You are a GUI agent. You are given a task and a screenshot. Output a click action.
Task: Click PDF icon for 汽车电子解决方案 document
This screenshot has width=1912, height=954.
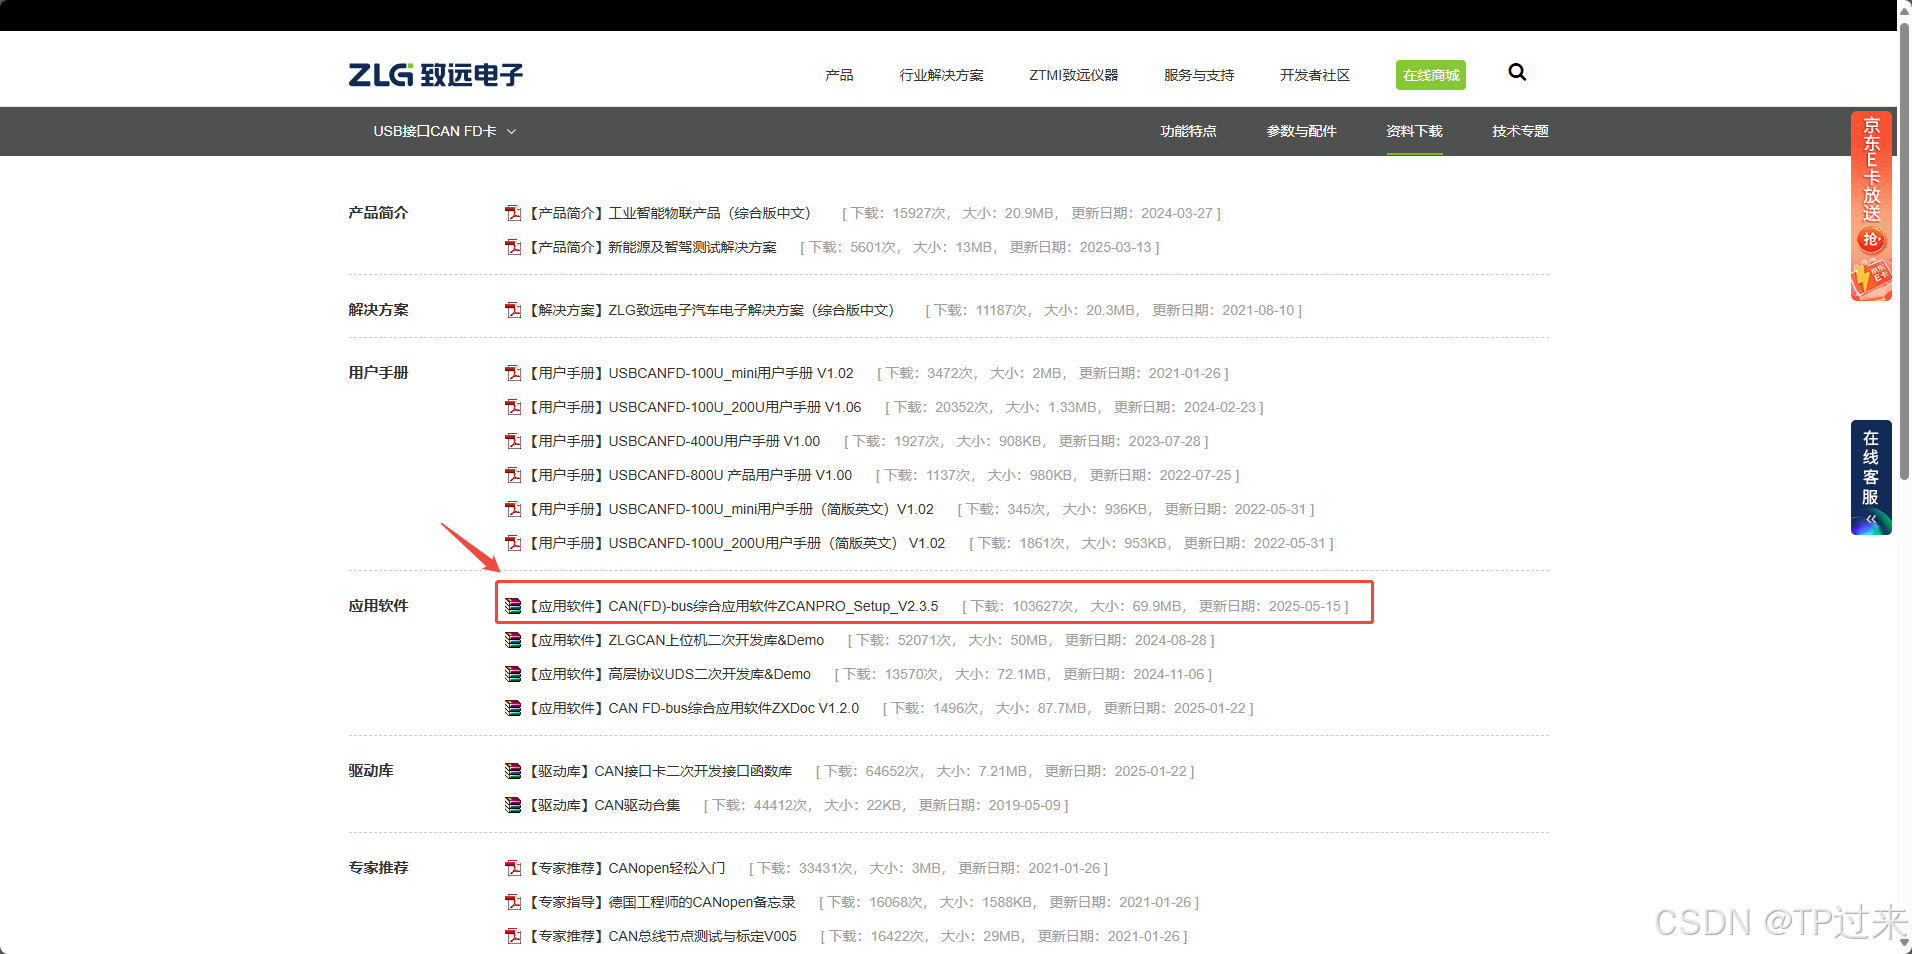pyautogui.click(x=513, y=310)
